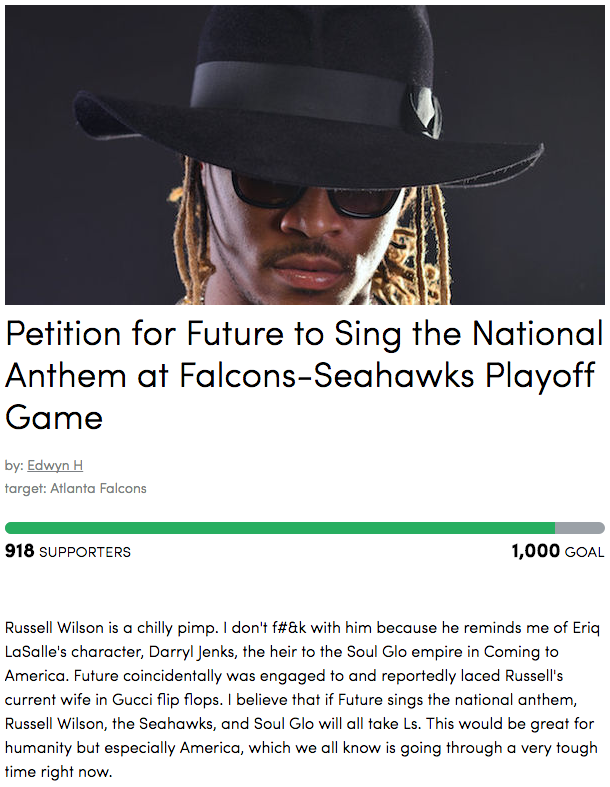Click the word "target:" under the author
Image resolution: width=610 pixels, height=787 pixels.
click(x=25, y=488)
